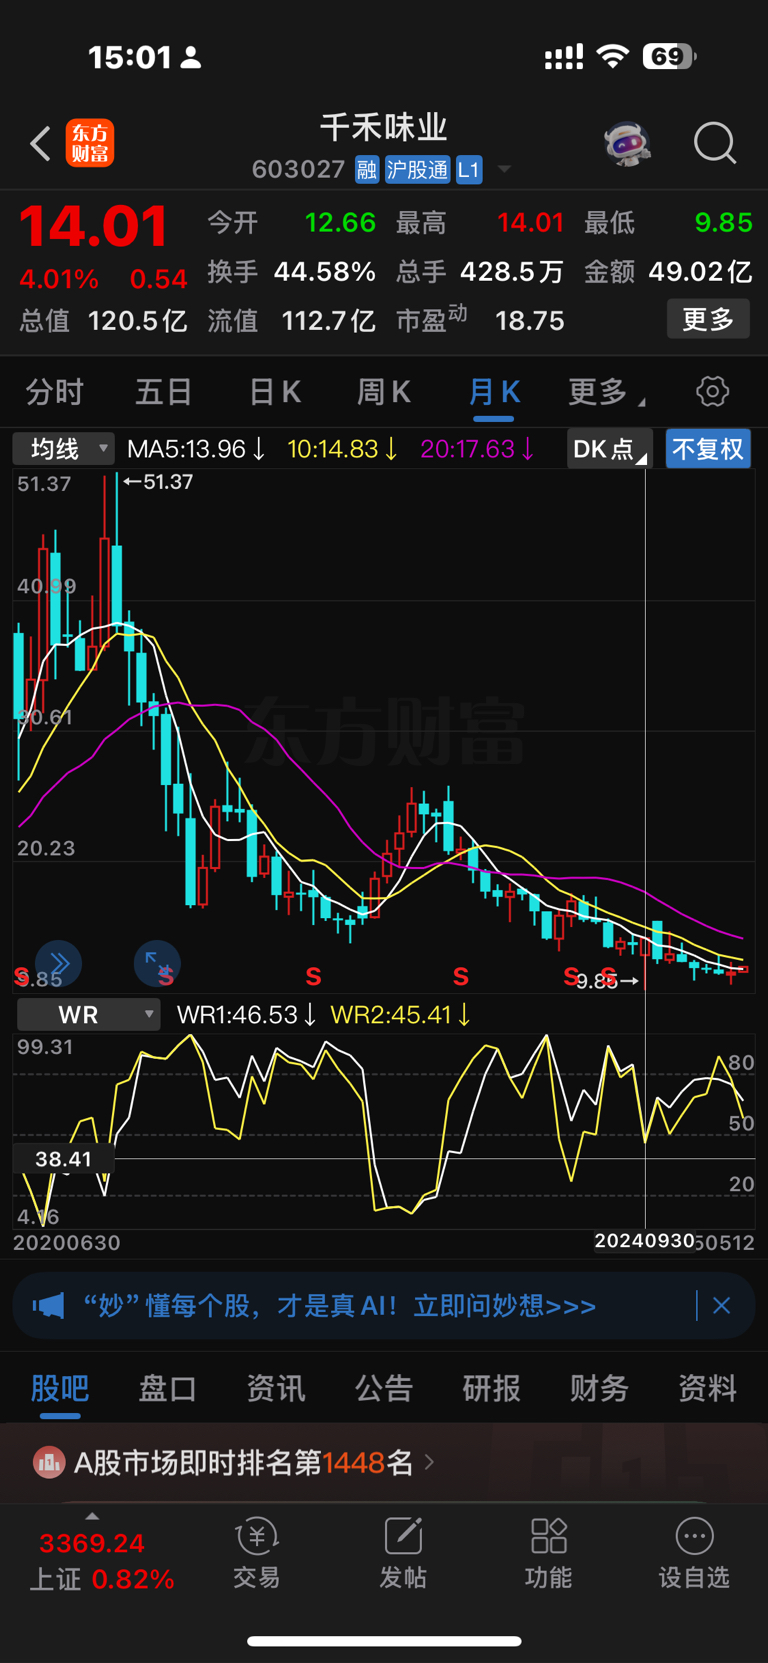Tap 上证 3369.24 index ticker
The height and width of the screenshot is (1663, 768).
click(100, 1561)
